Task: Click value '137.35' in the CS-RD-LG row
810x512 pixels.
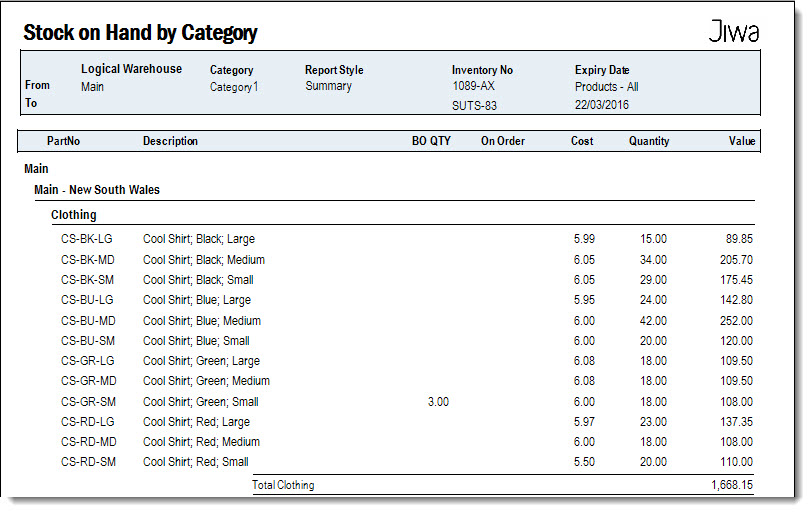Action: pyautogui.click(x=736, y=422)
